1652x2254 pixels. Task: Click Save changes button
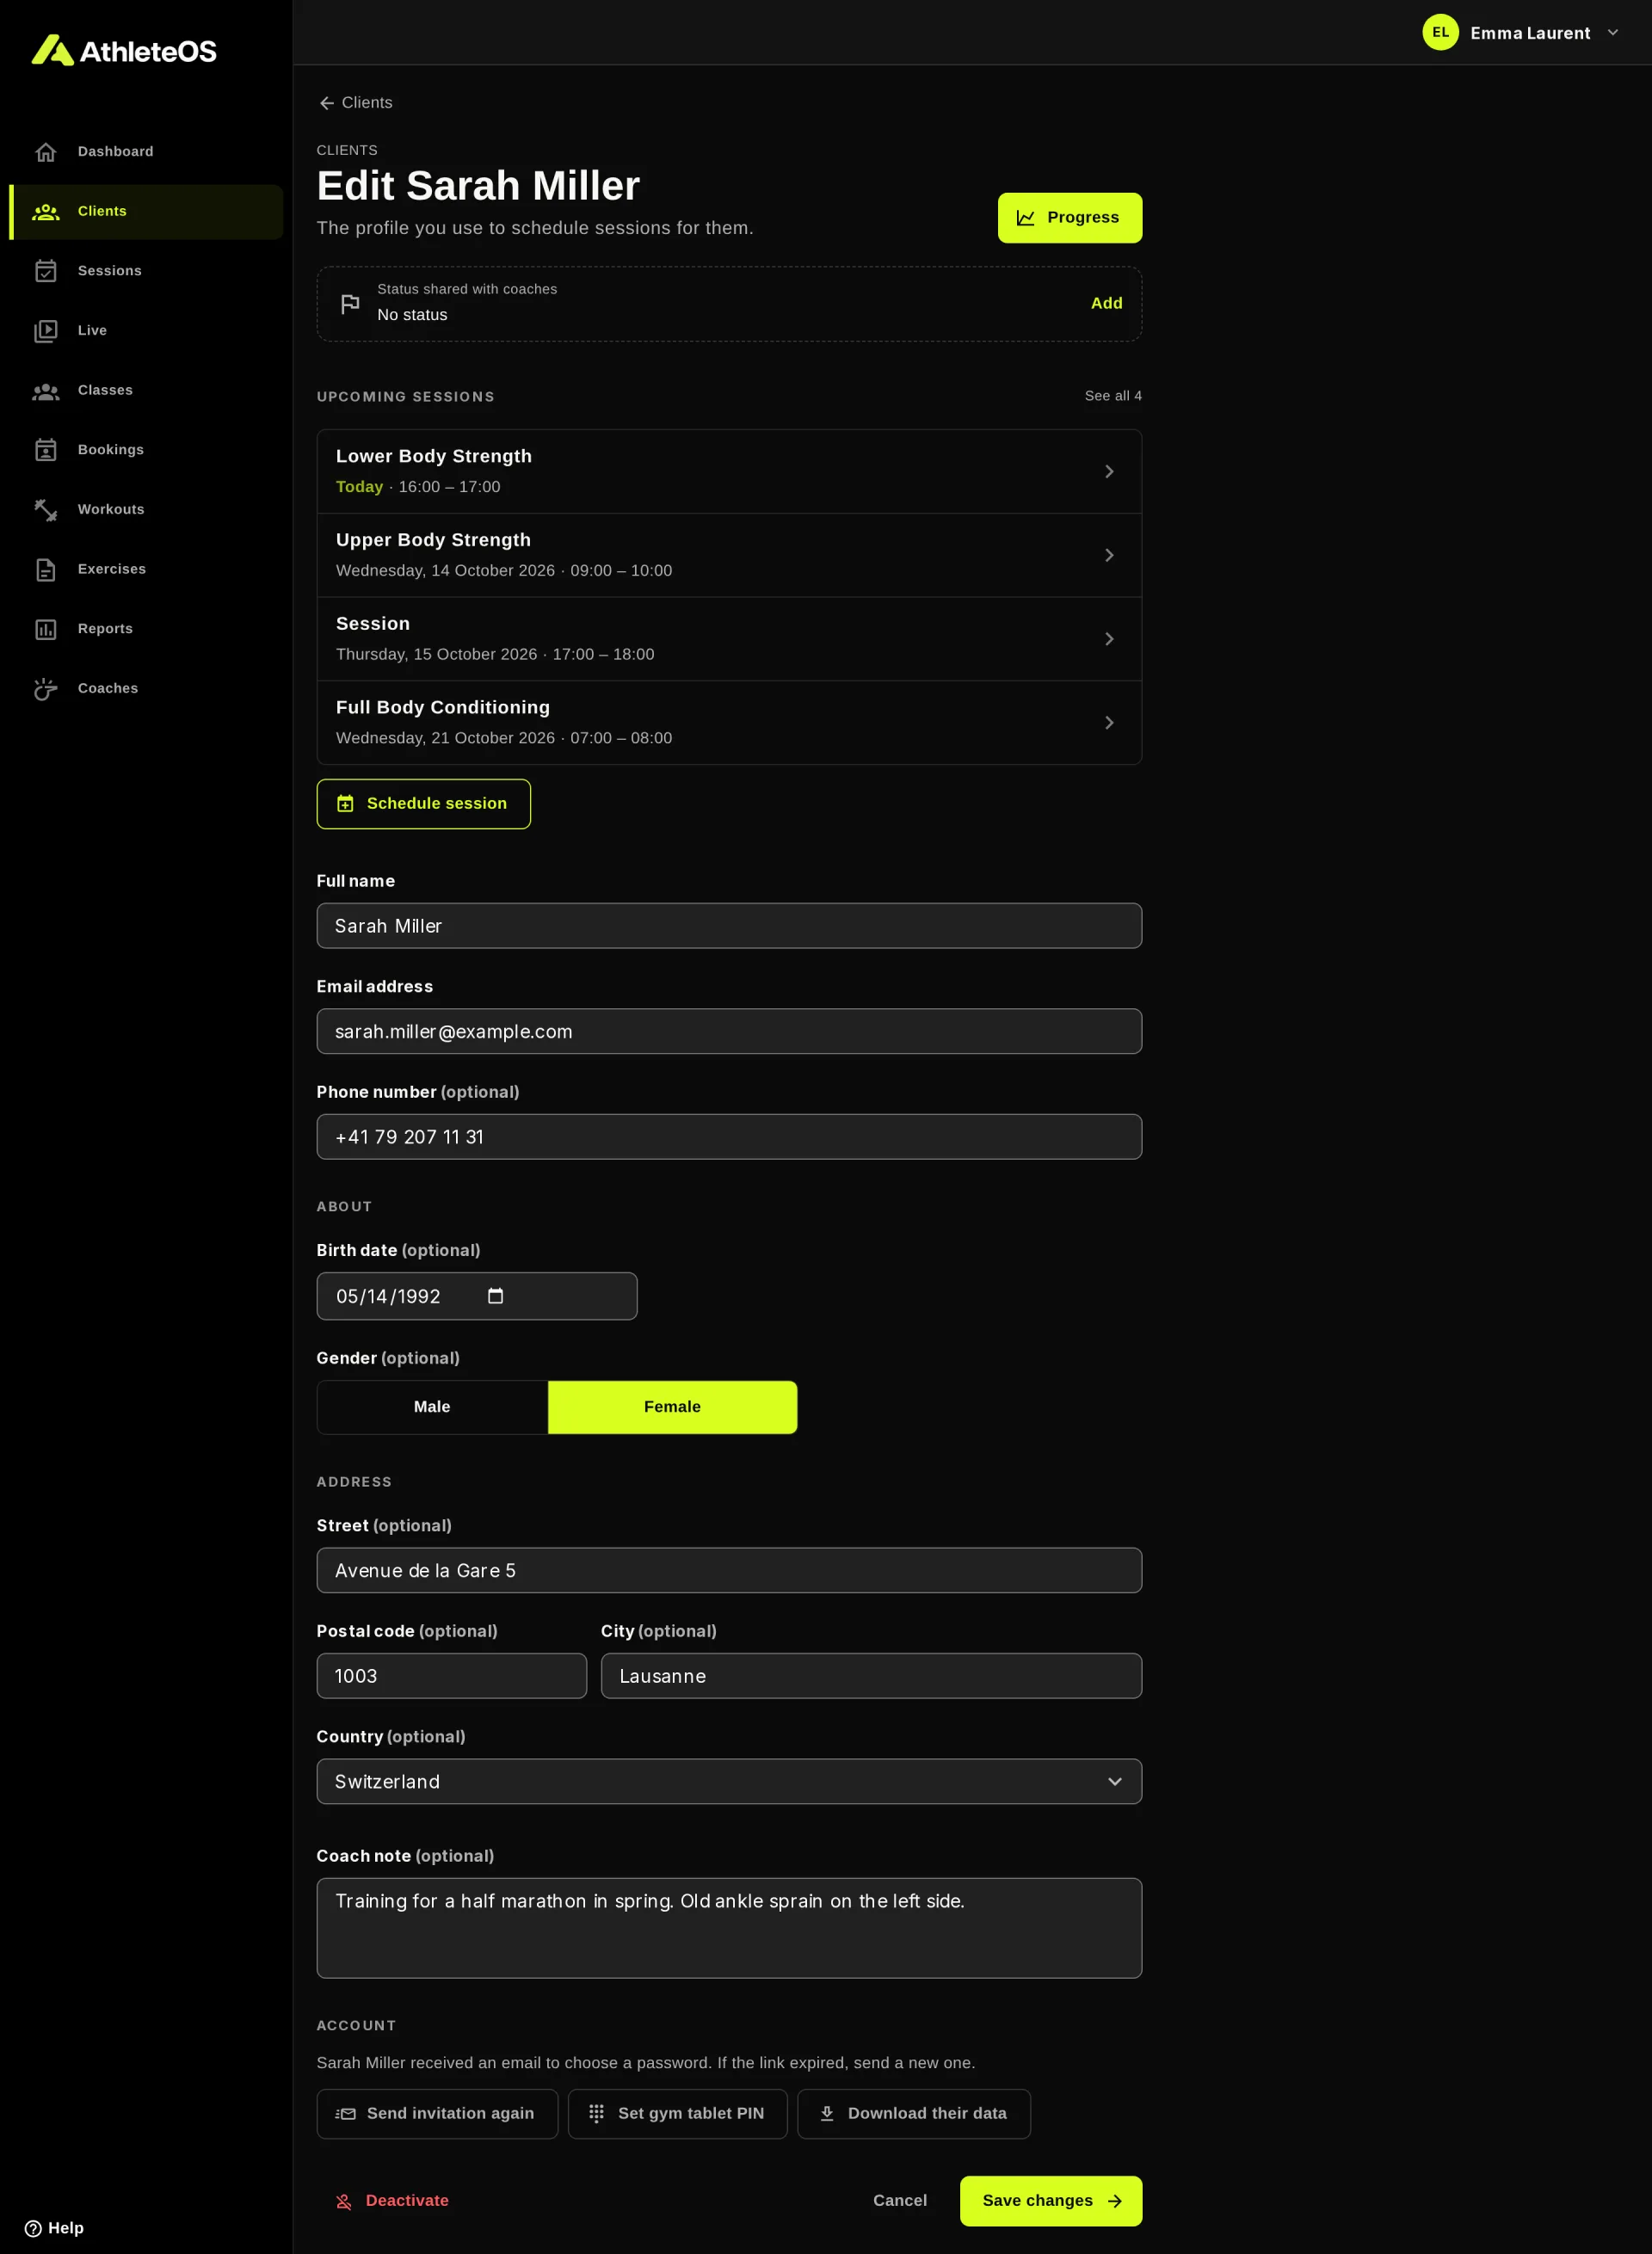[x=1050, y=2200]
